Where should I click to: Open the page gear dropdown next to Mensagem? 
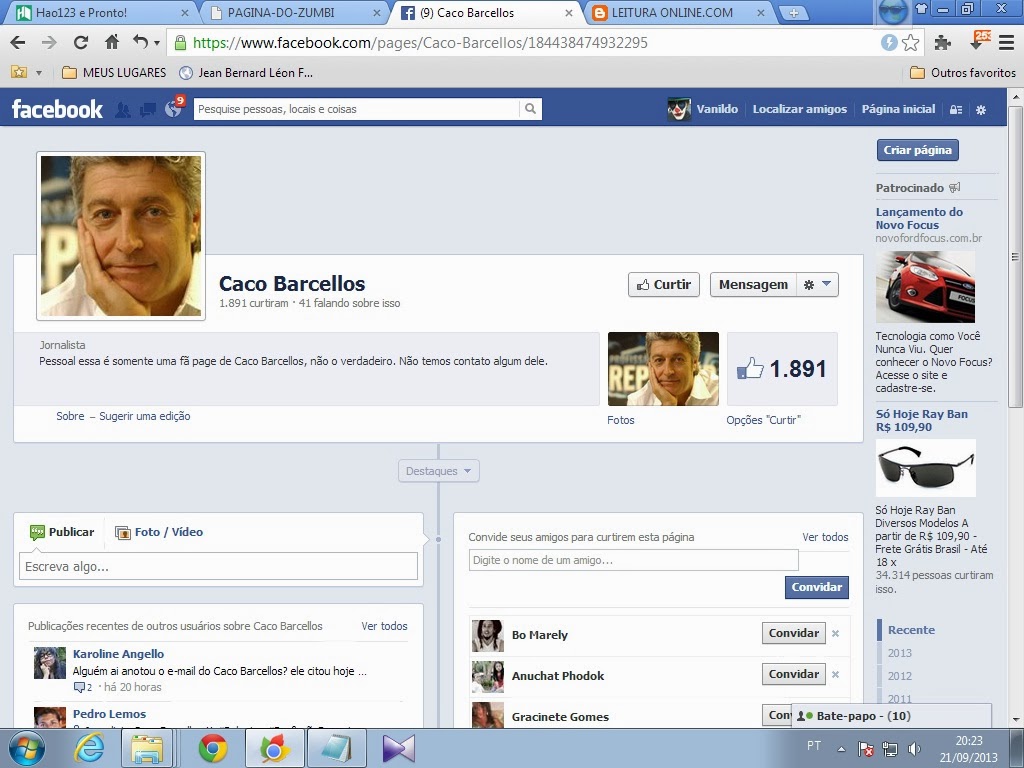point(818,285)
